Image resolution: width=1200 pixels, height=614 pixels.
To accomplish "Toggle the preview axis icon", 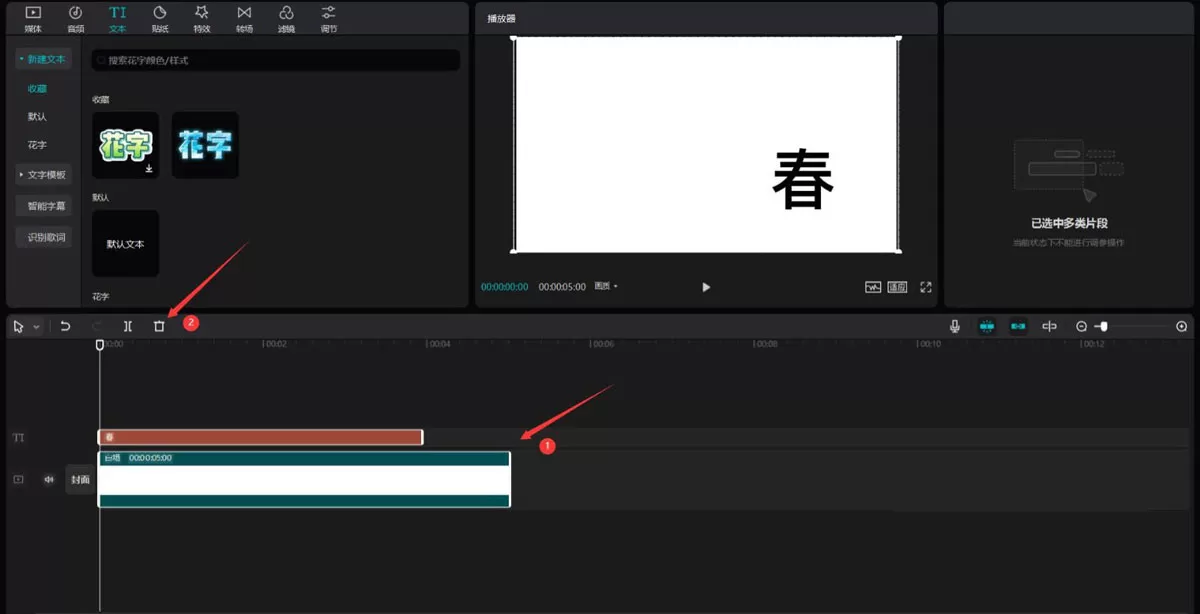I will [x=1049, y=326].
